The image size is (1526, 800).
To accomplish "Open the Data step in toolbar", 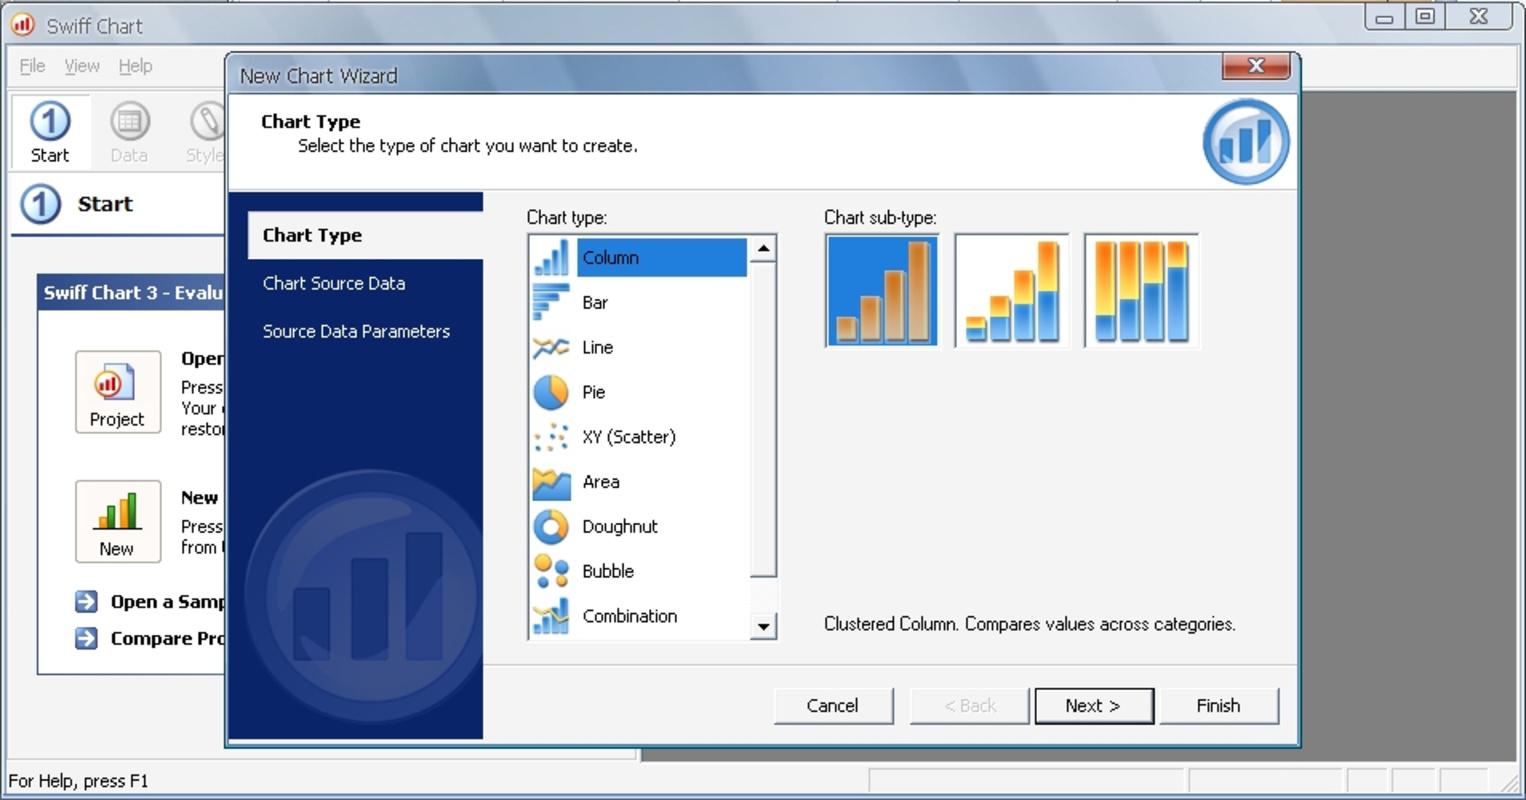I will pos(129,131).
